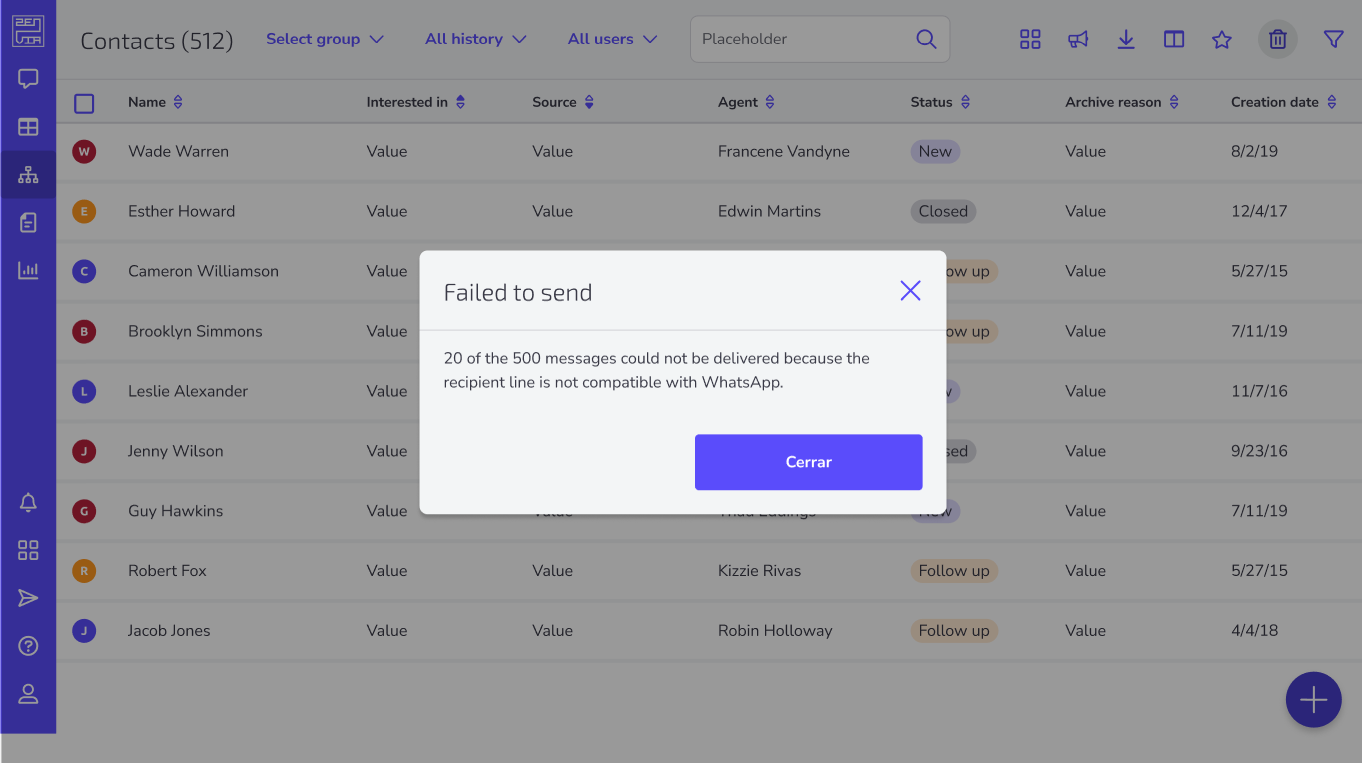Click the download icon in toolbar

pyautogui.click(x=1126, y=39)
